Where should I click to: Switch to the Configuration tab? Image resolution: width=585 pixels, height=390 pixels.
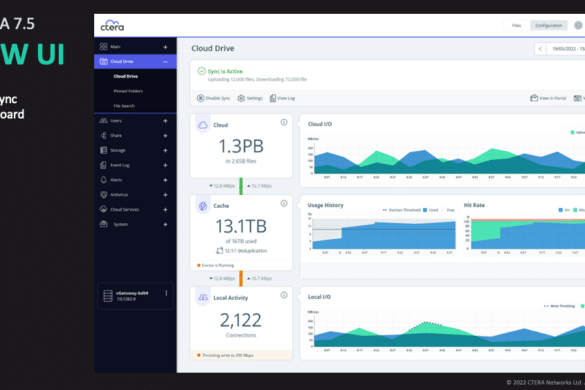pos(548,25)
